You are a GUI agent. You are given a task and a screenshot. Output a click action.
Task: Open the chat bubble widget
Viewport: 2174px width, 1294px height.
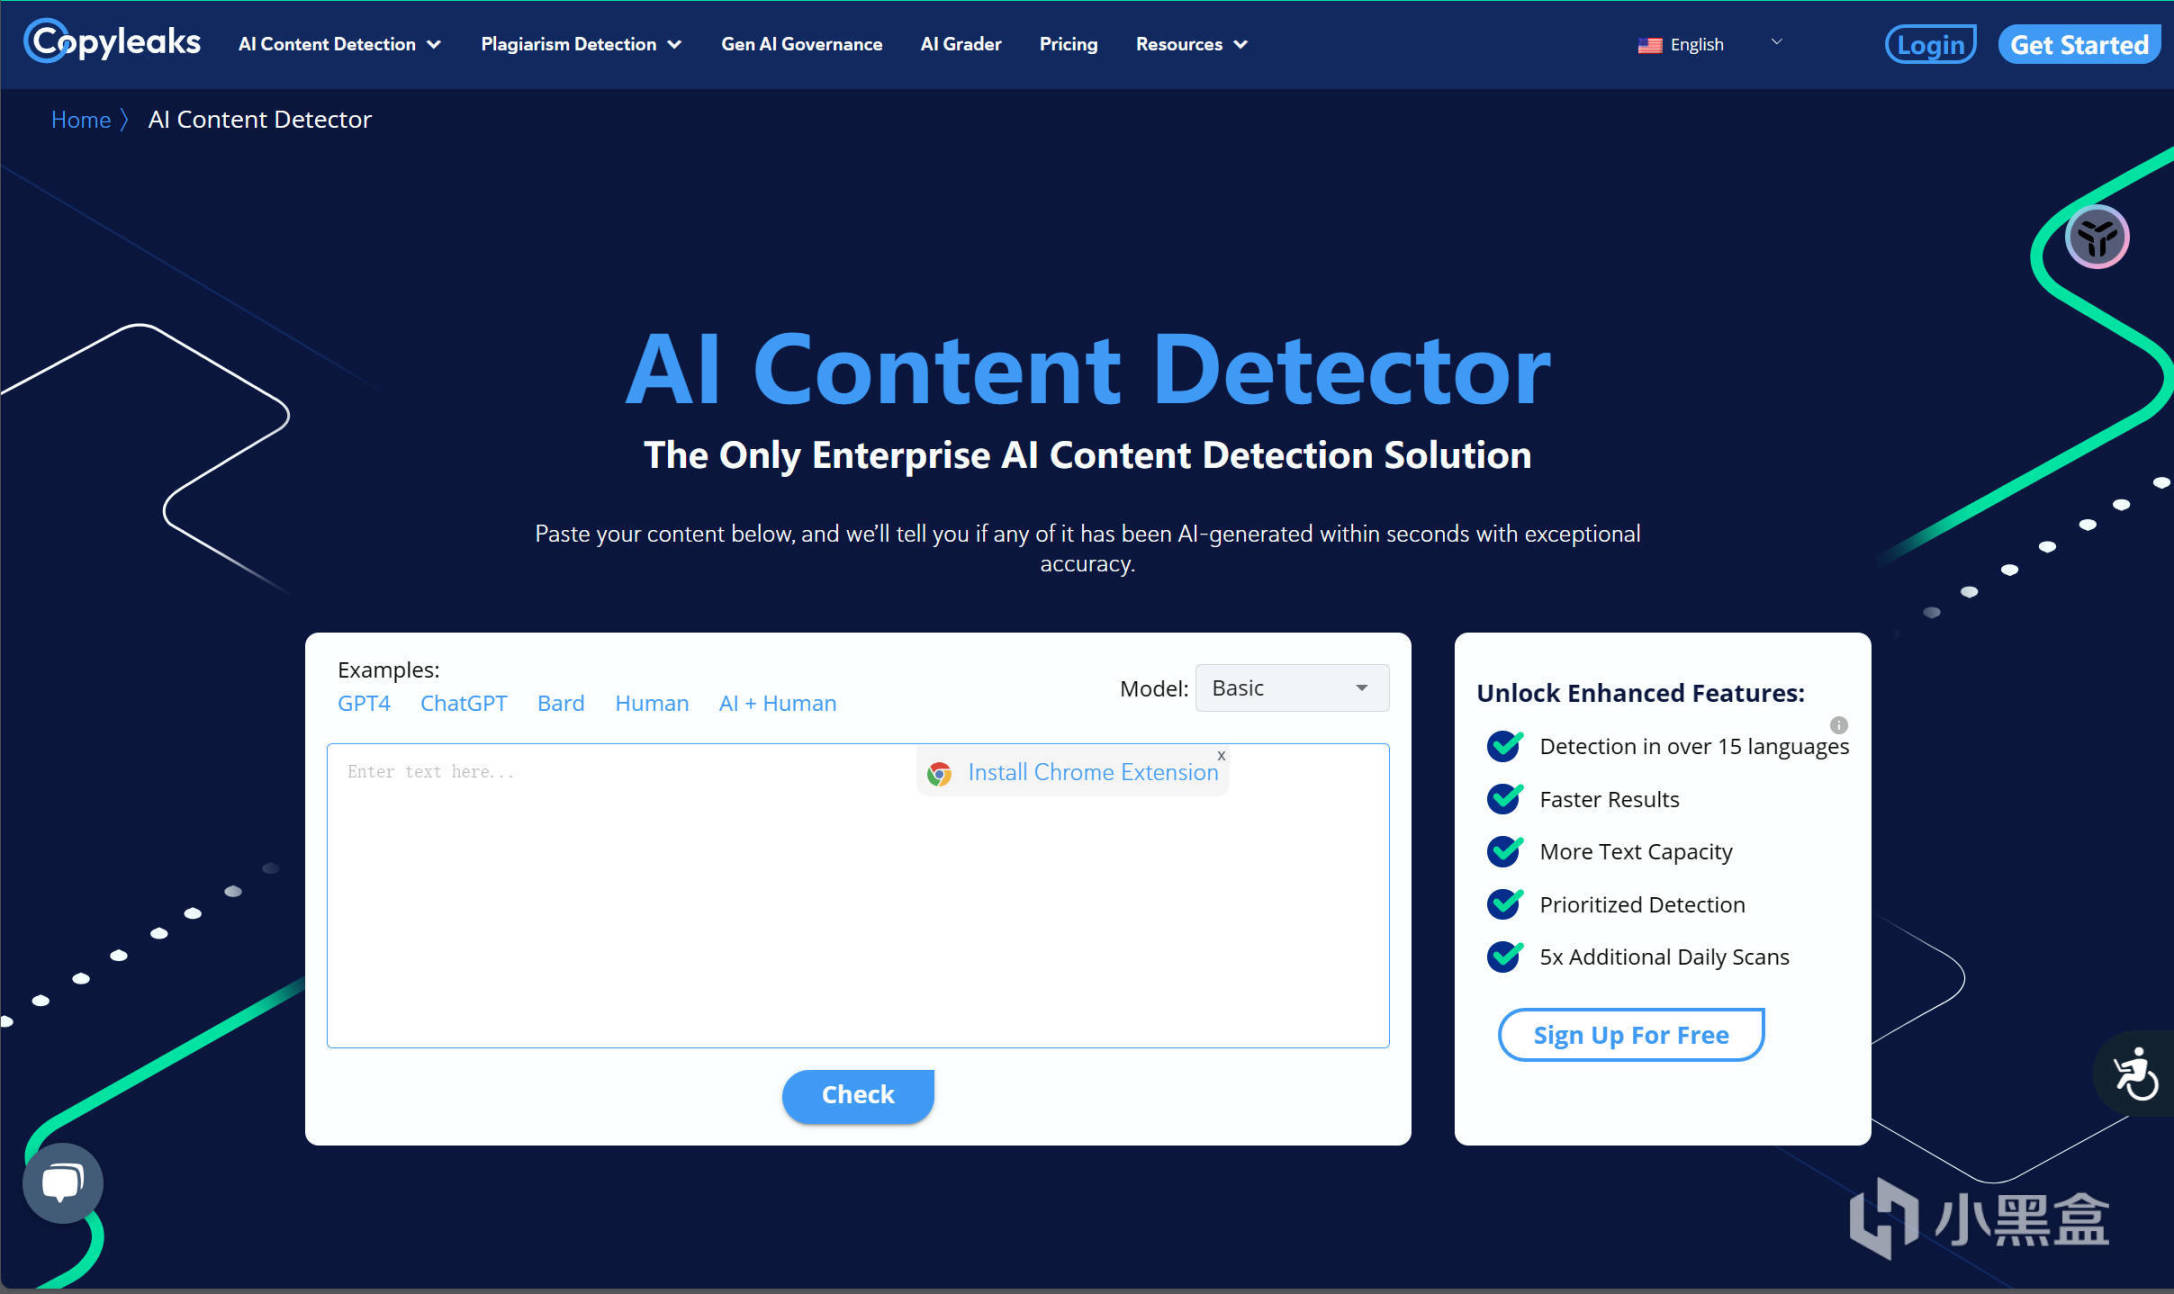click(62, 1183)
